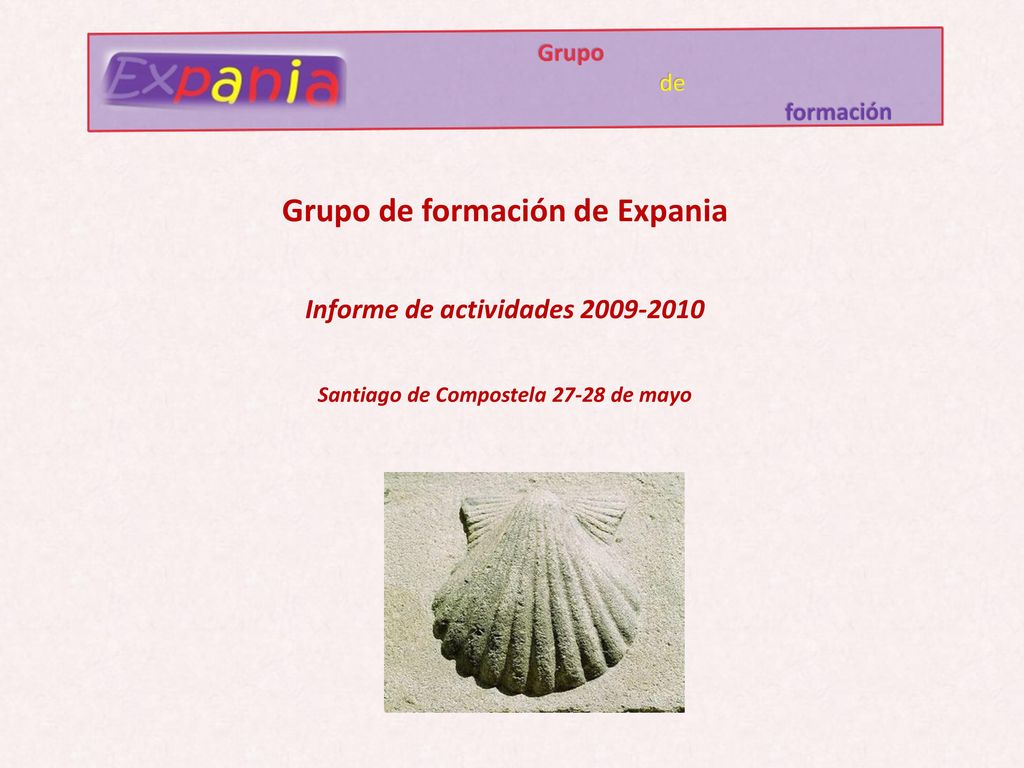Click the Expania logo in the banner

coord(225,80)
